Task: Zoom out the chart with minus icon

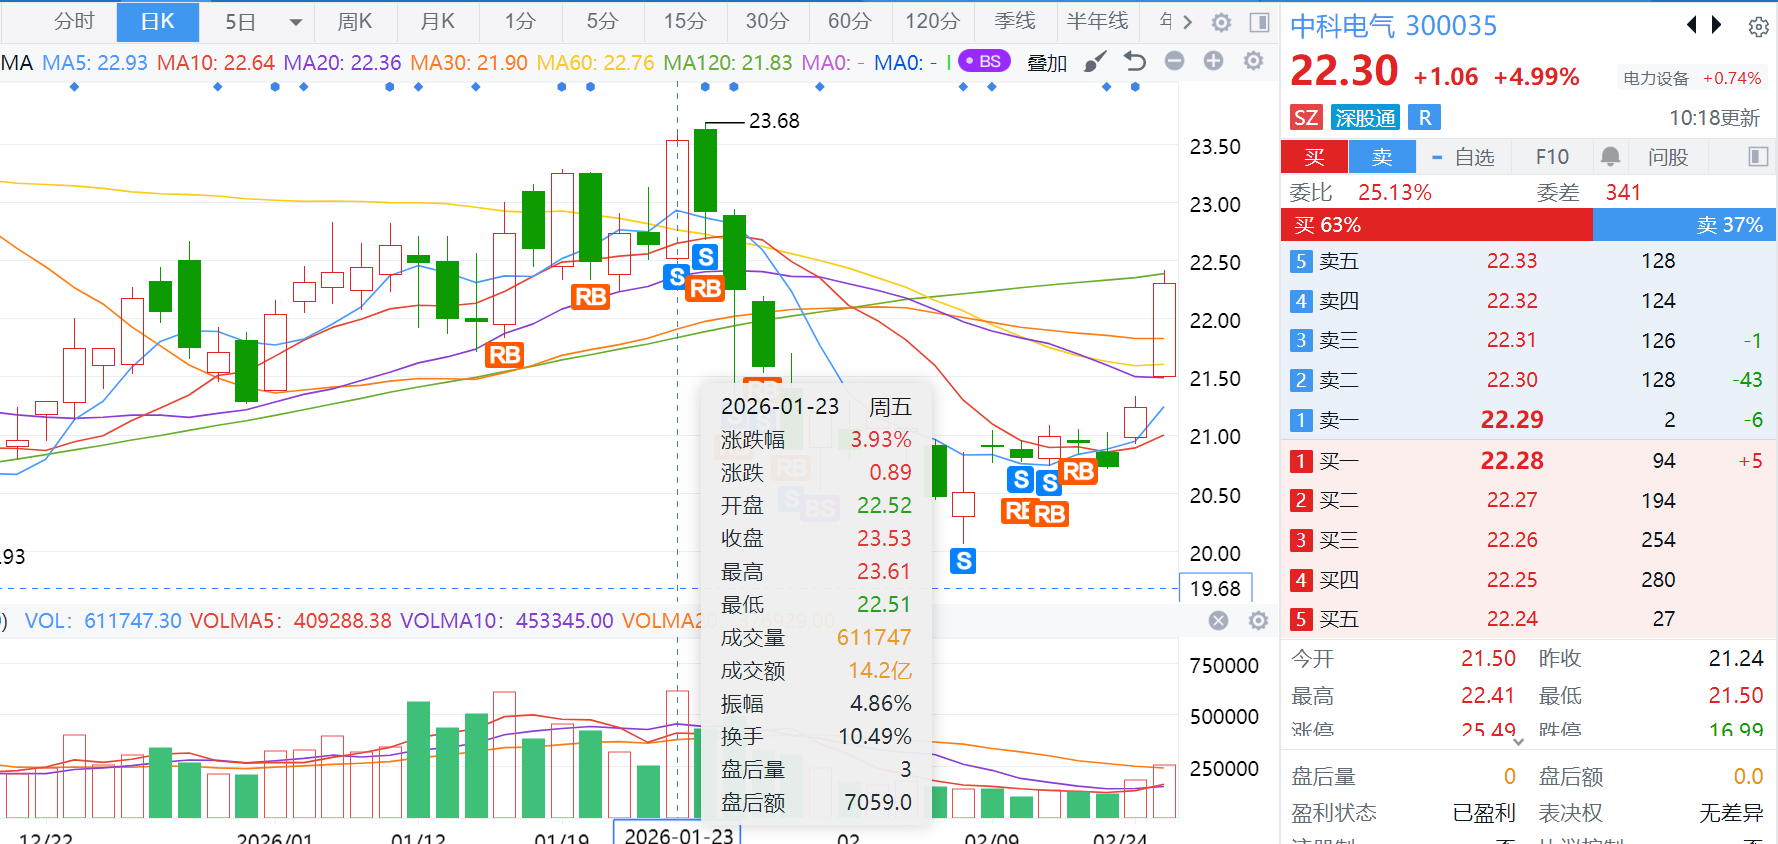Action: [1175, 61]
